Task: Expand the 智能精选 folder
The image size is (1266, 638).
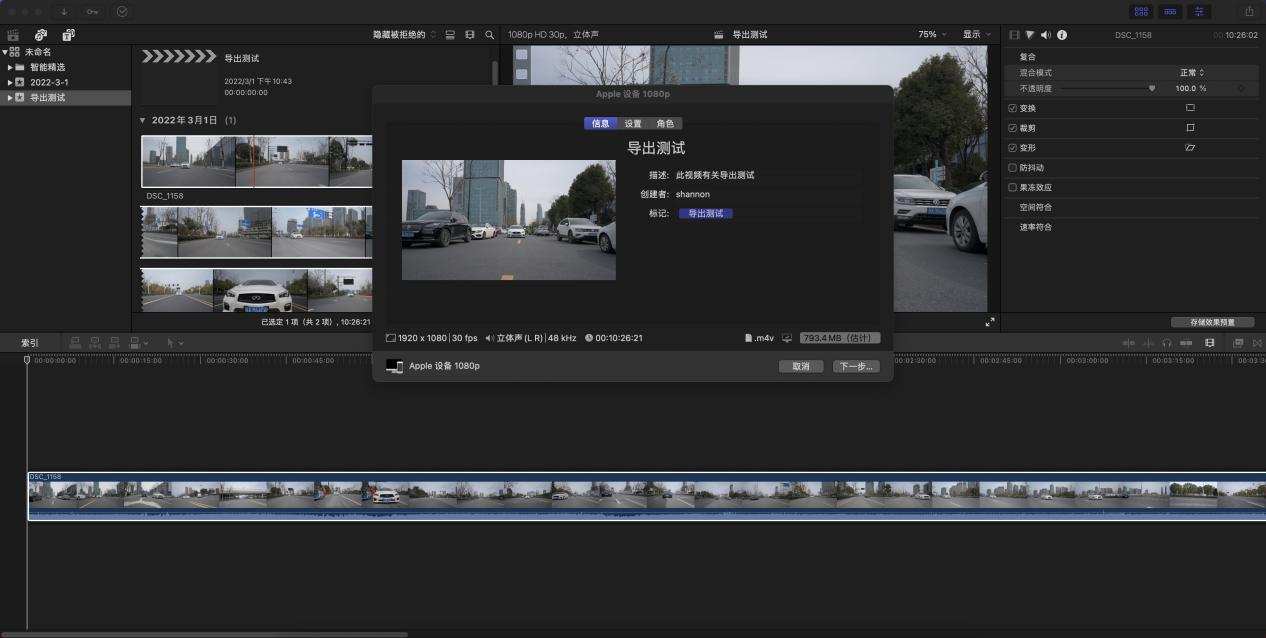Action: tap(9, 67)
